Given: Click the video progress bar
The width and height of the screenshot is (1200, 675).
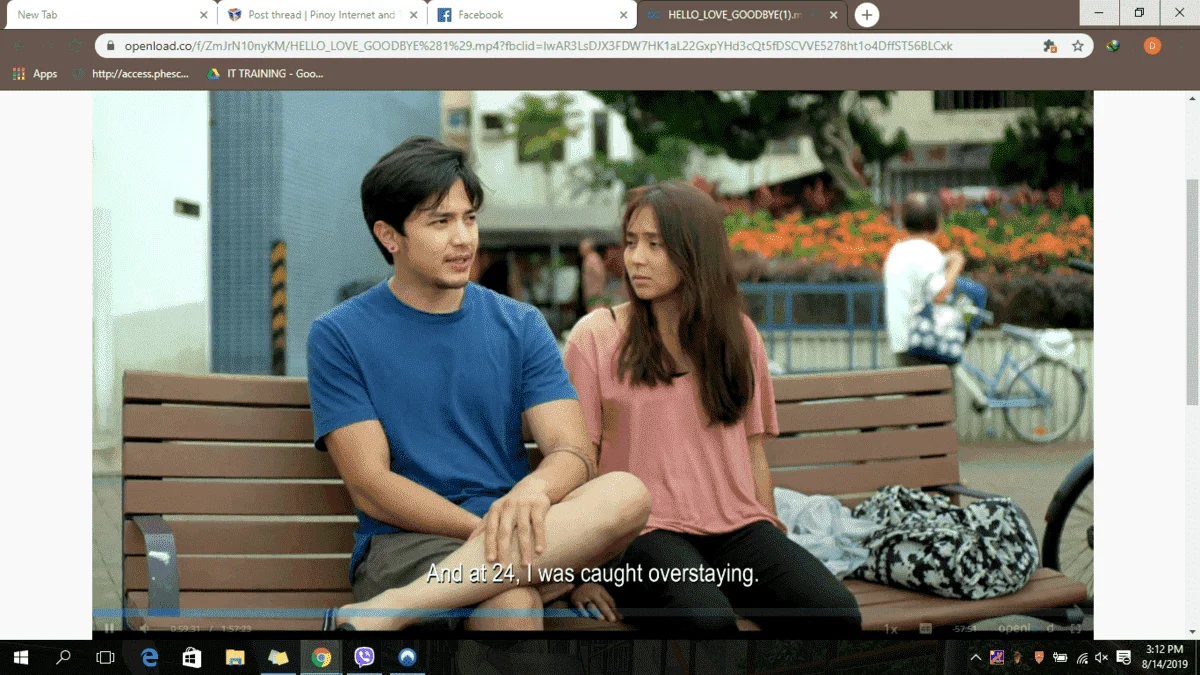Looking at the screenshot, I should 593,612.
